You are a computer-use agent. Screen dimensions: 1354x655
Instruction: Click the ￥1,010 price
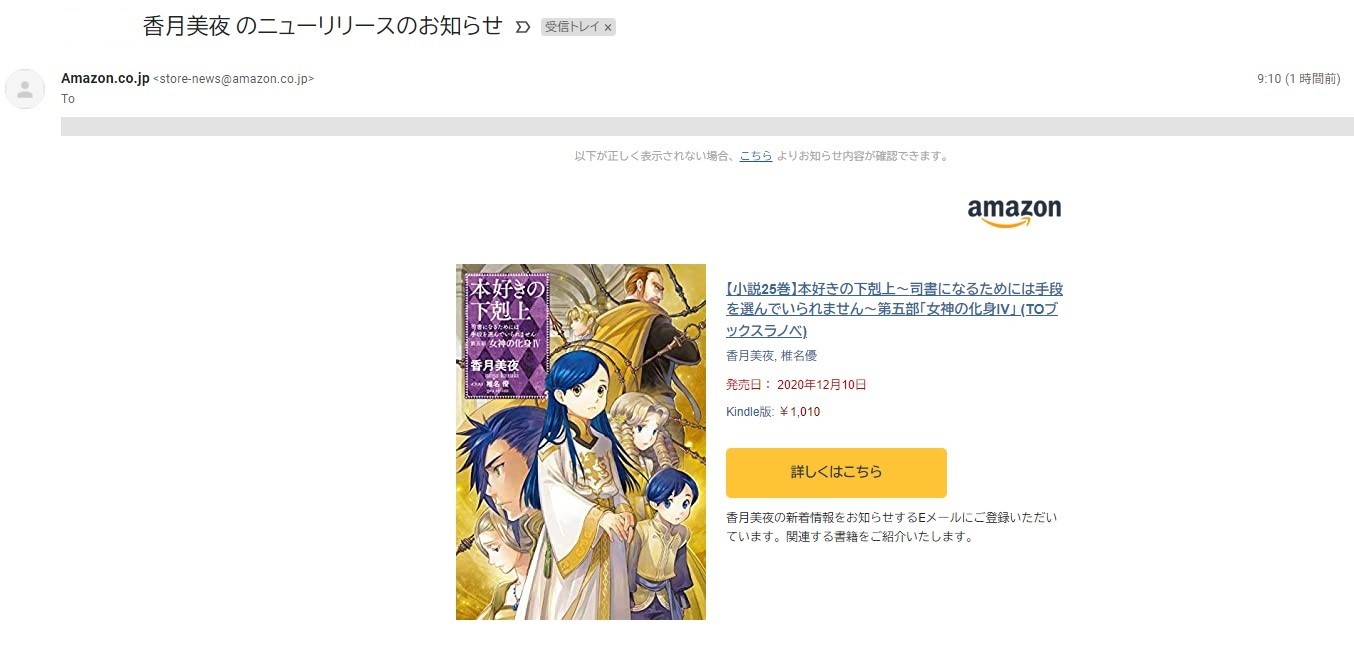point(799,412)
